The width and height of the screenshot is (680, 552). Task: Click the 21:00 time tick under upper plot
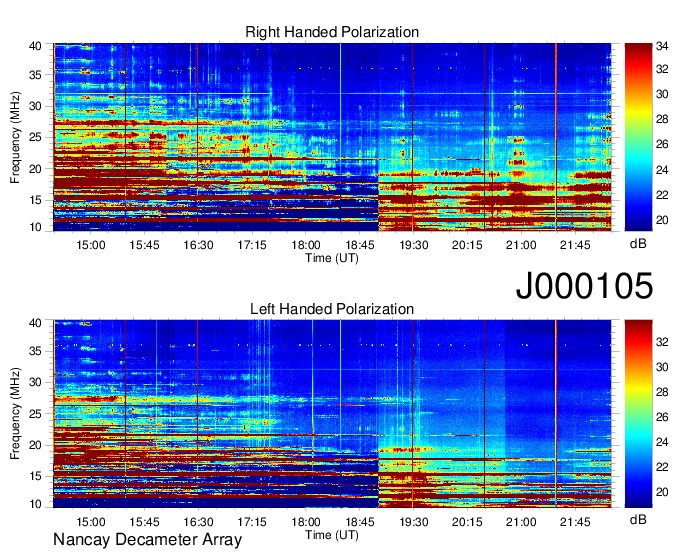[x=521, y=245]
